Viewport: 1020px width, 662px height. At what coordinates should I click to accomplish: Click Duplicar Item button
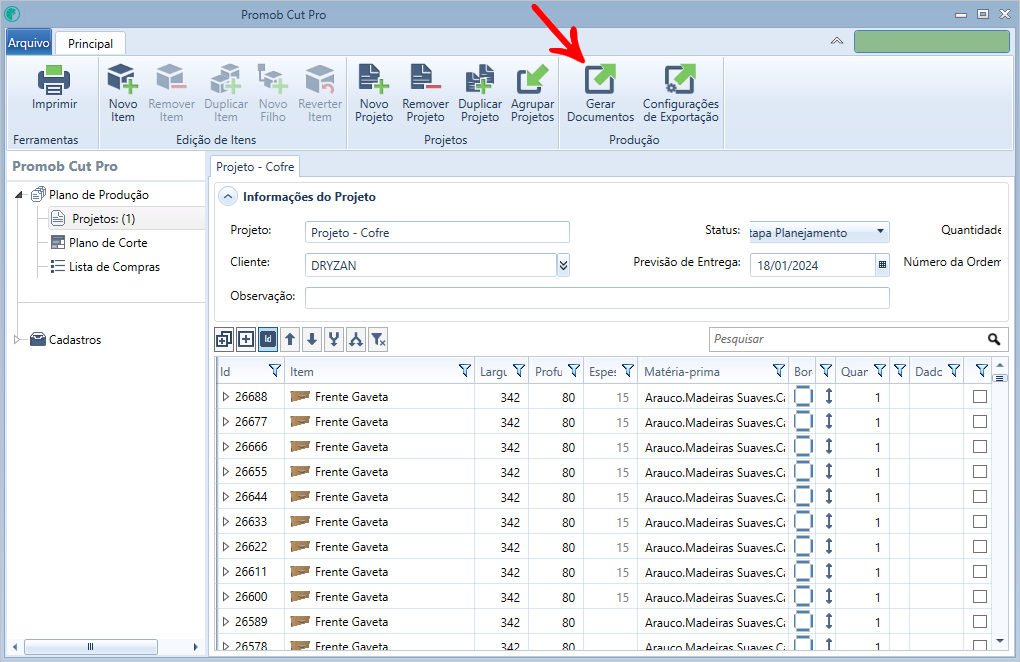coord(226,93)
